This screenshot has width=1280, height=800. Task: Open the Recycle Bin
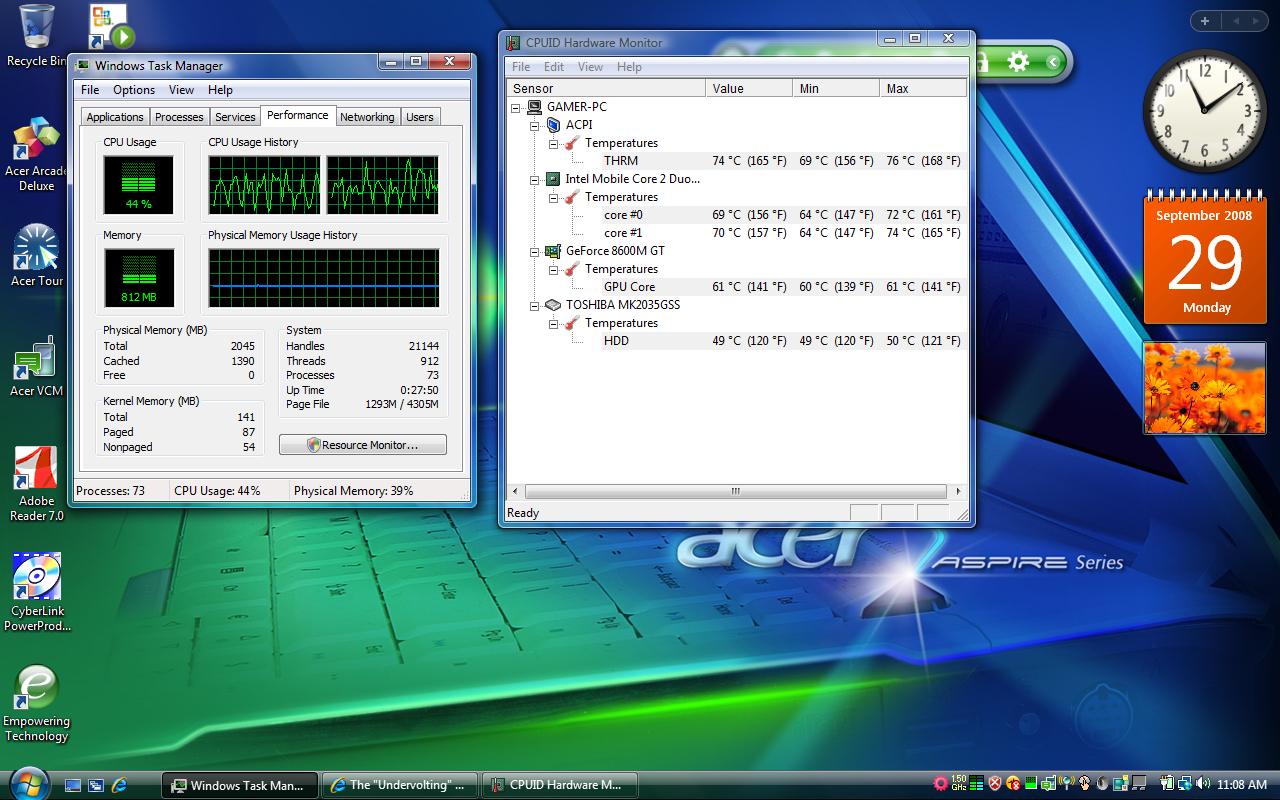click(37, 25)
